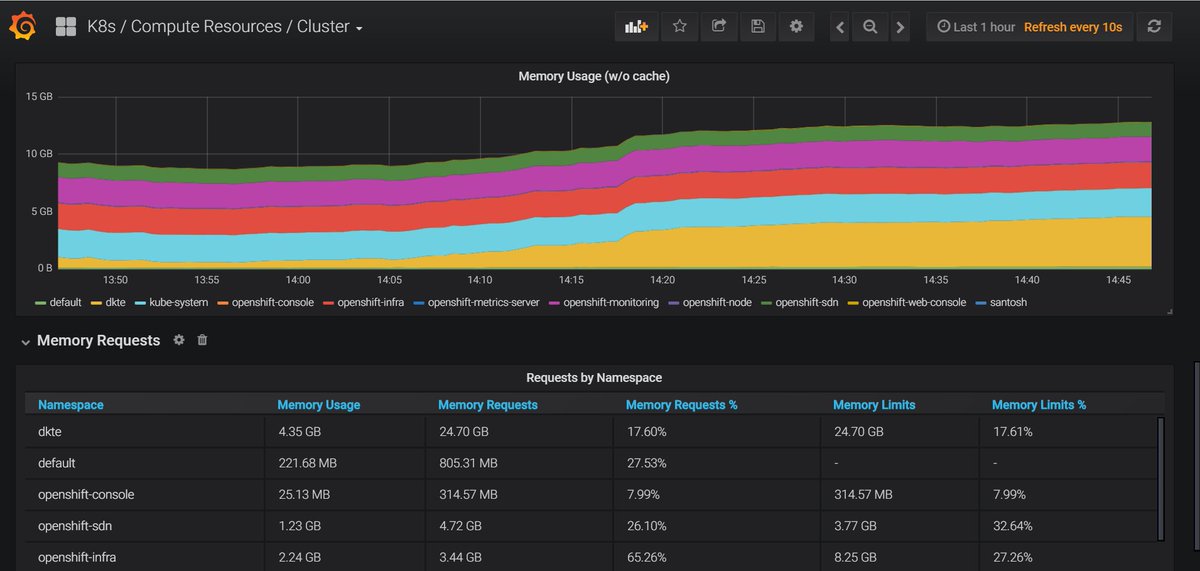Viewport: 1200px width, 571px height.
Task: Click the 7.99% memory requests percentage for openshift-console
Action: [x=642, y=495]
